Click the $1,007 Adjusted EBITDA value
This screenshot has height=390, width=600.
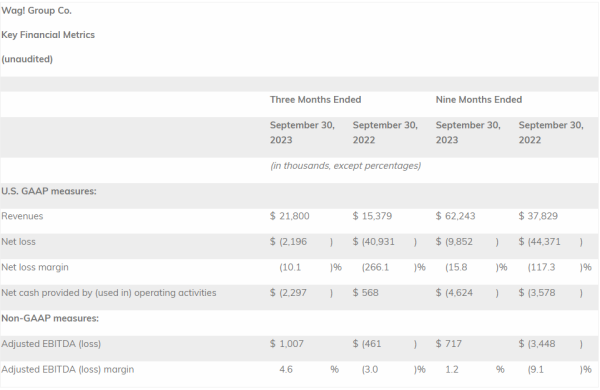pos(287,344)
